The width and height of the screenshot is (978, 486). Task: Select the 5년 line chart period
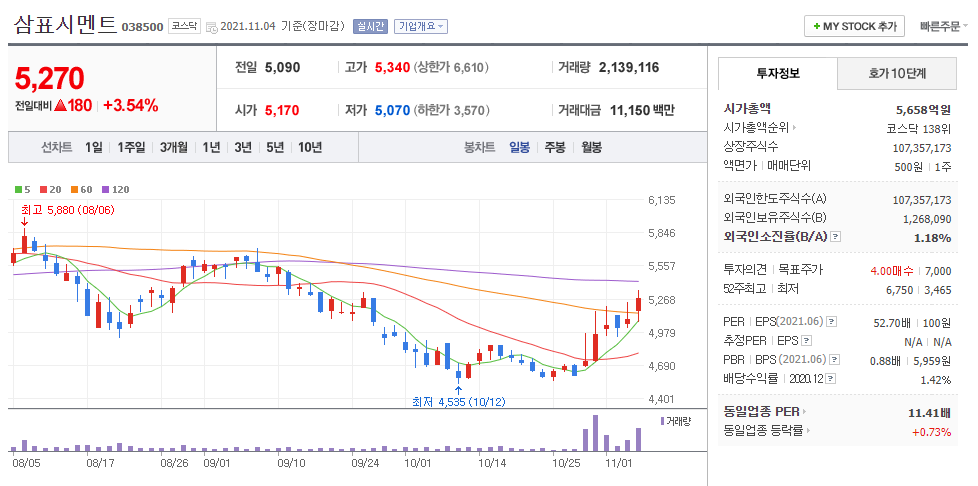pyautogui.click(x=275, y=148)
